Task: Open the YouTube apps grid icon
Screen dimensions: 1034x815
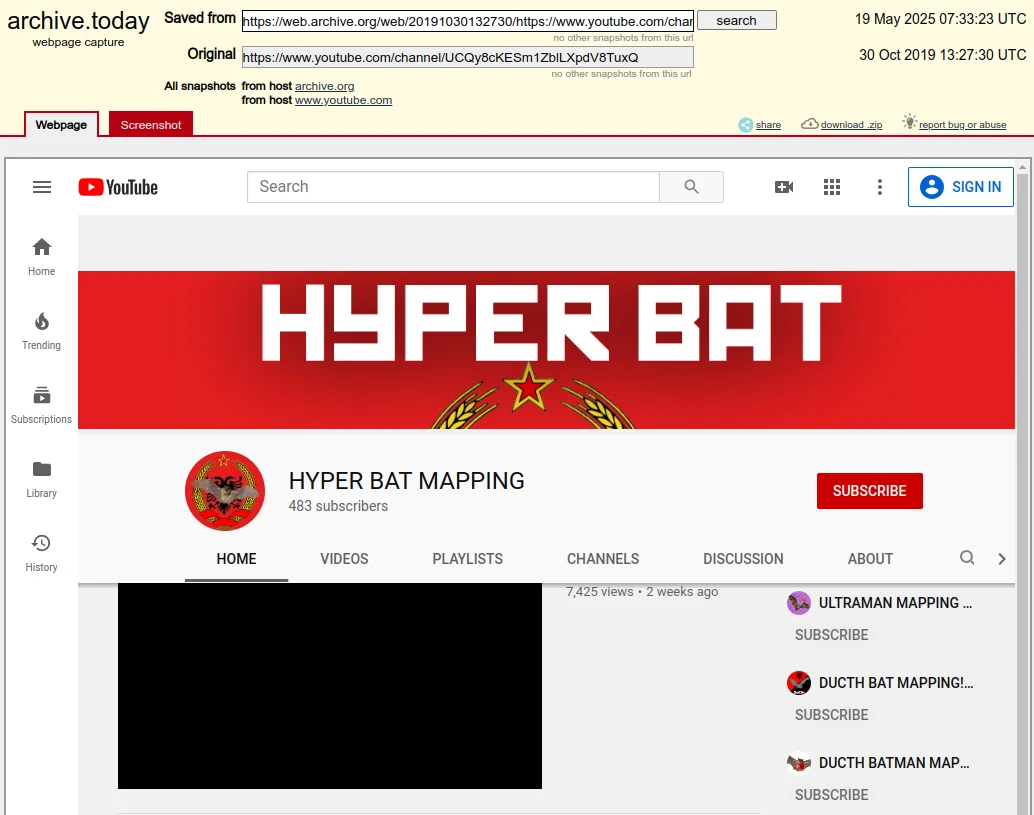Action: tap(832, 187)
